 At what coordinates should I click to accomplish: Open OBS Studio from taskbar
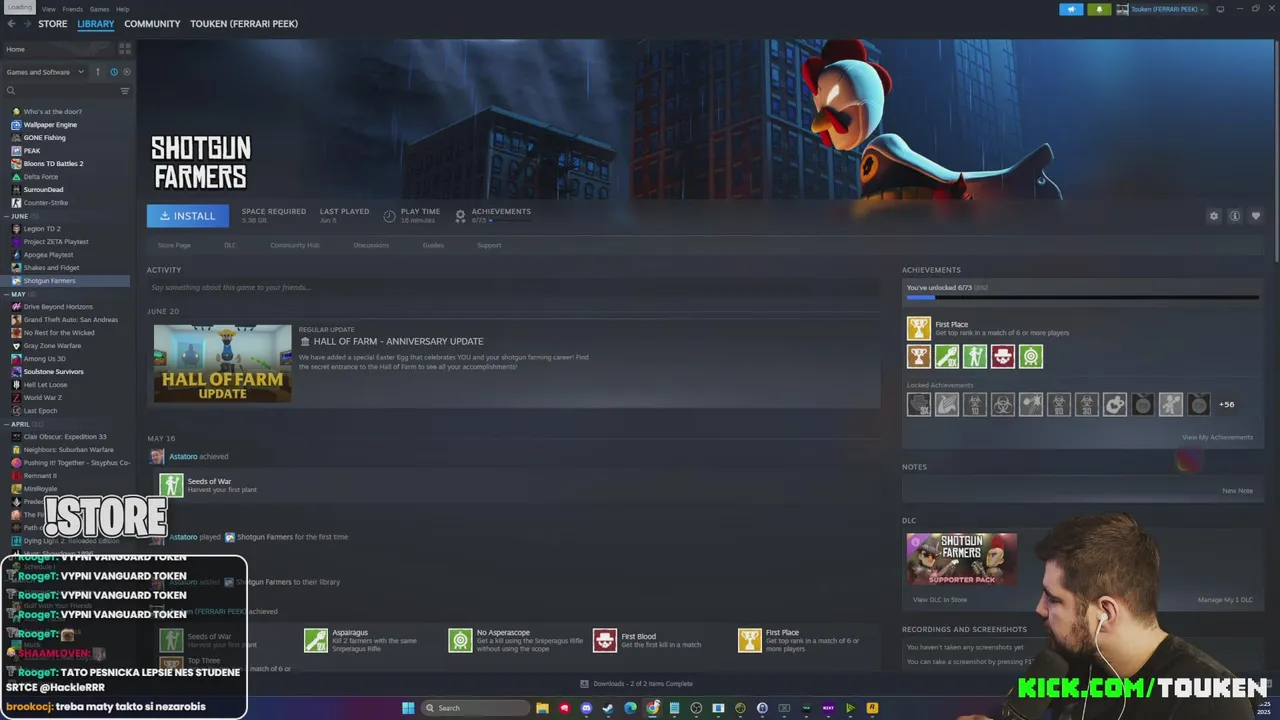point(696,708)
